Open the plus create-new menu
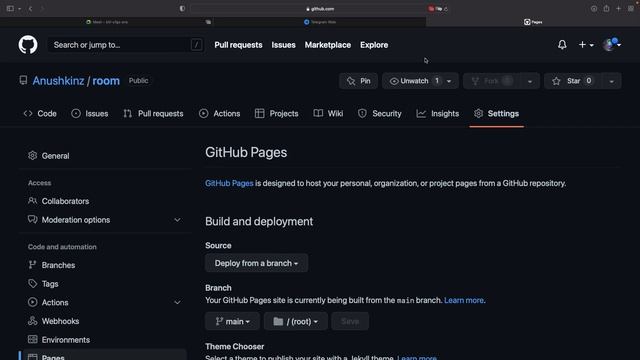Screen dimensions: 640x360 tap(586, 45)
